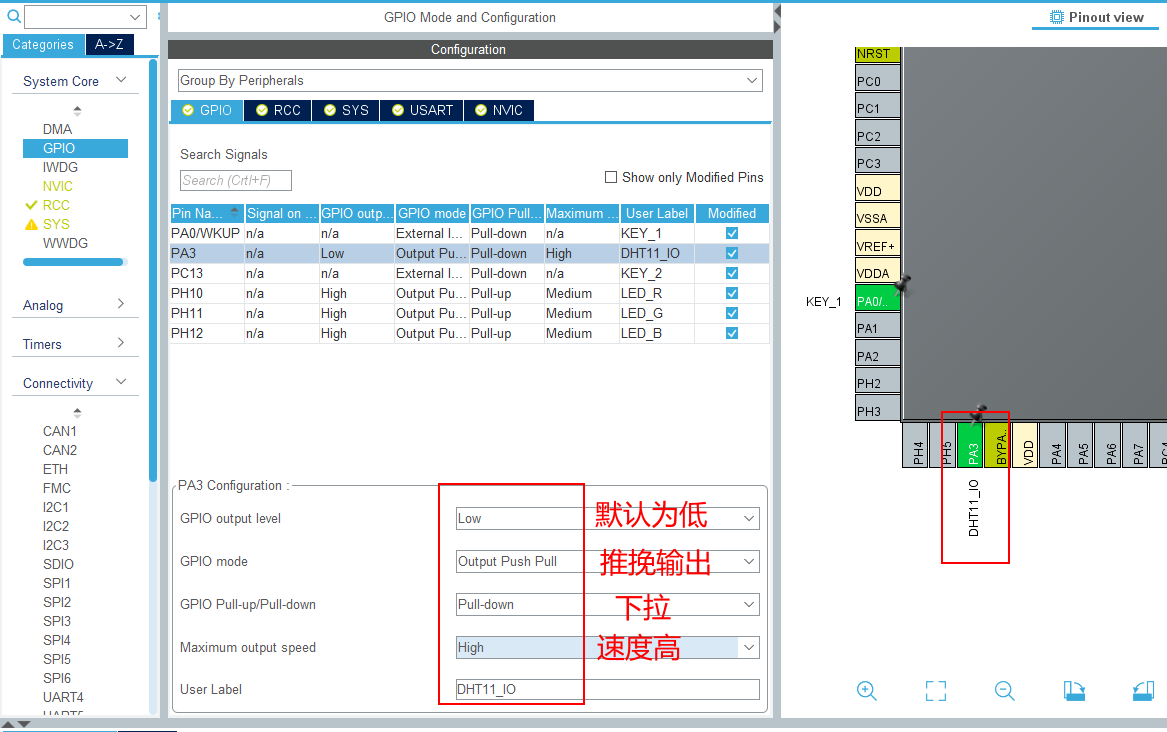
Task: Click the Pinout view chip icon
Action: 1056,17
